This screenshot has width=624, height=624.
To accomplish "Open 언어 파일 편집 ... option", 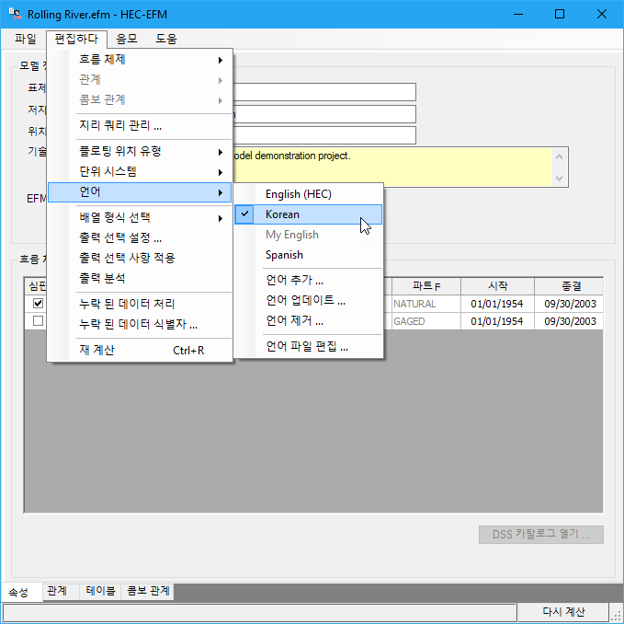I will click(x=306, y=347).
